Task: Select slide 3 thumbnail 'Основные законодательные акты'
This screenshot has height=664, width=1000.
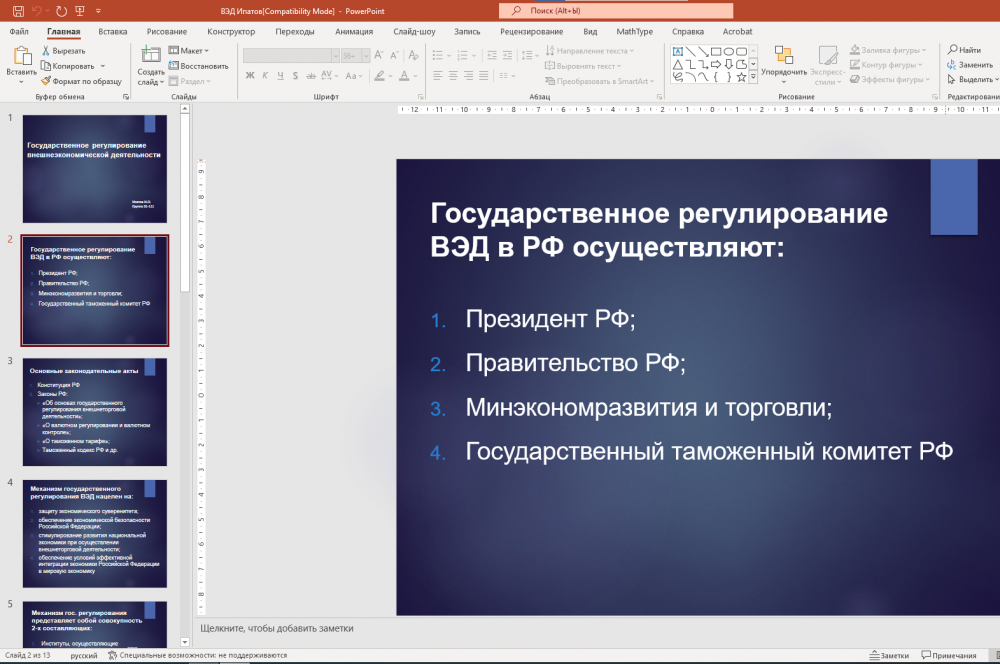Action: click(x=95, y=411)
